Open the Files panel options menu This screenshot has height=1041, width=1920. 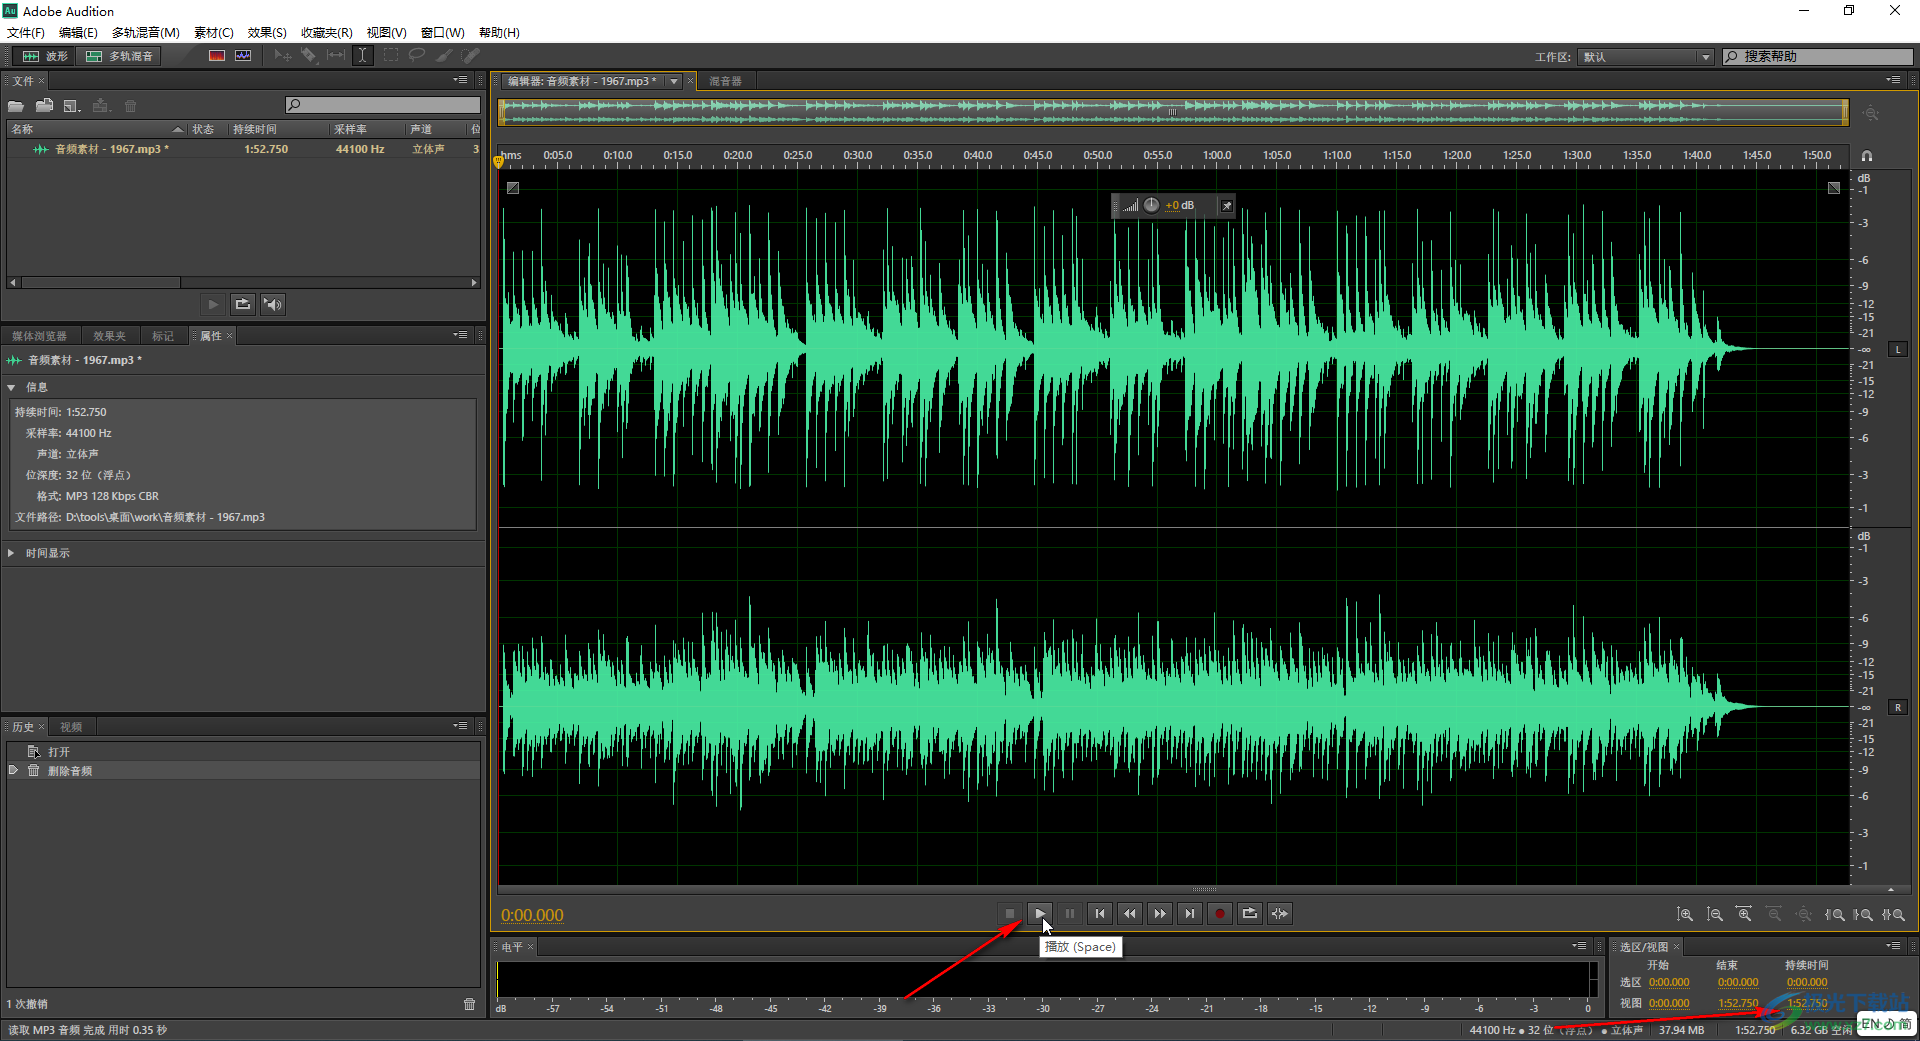point(460,80)
